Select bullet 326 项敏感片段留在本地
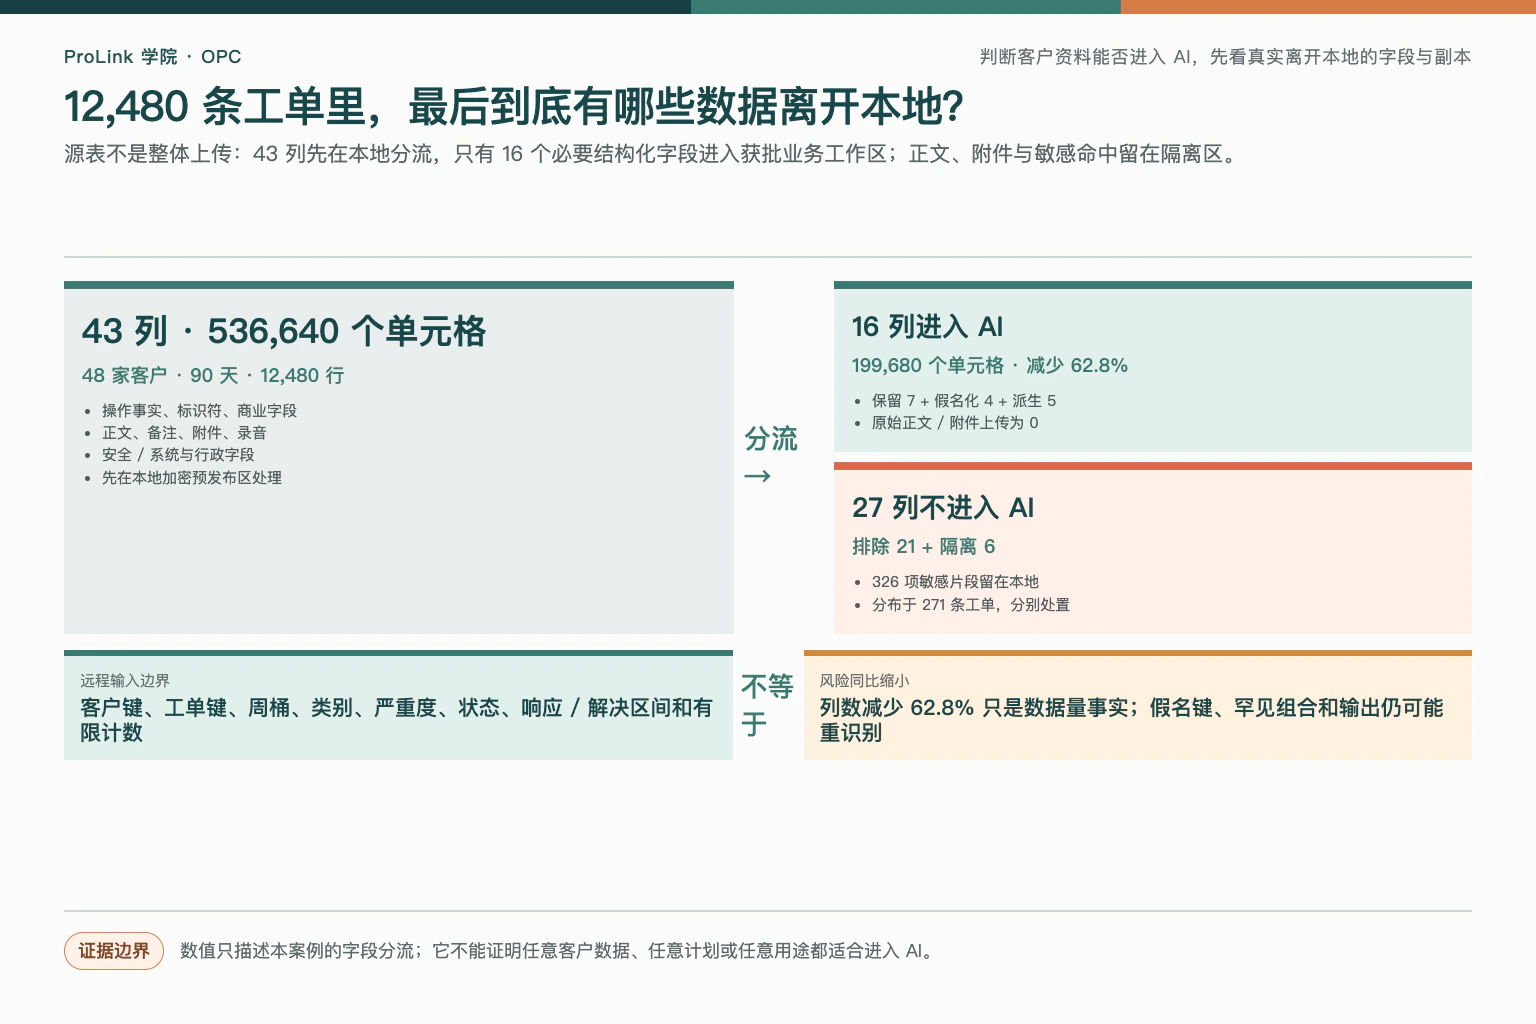The image size is (1536, 1024). click(x=955, y=582)
